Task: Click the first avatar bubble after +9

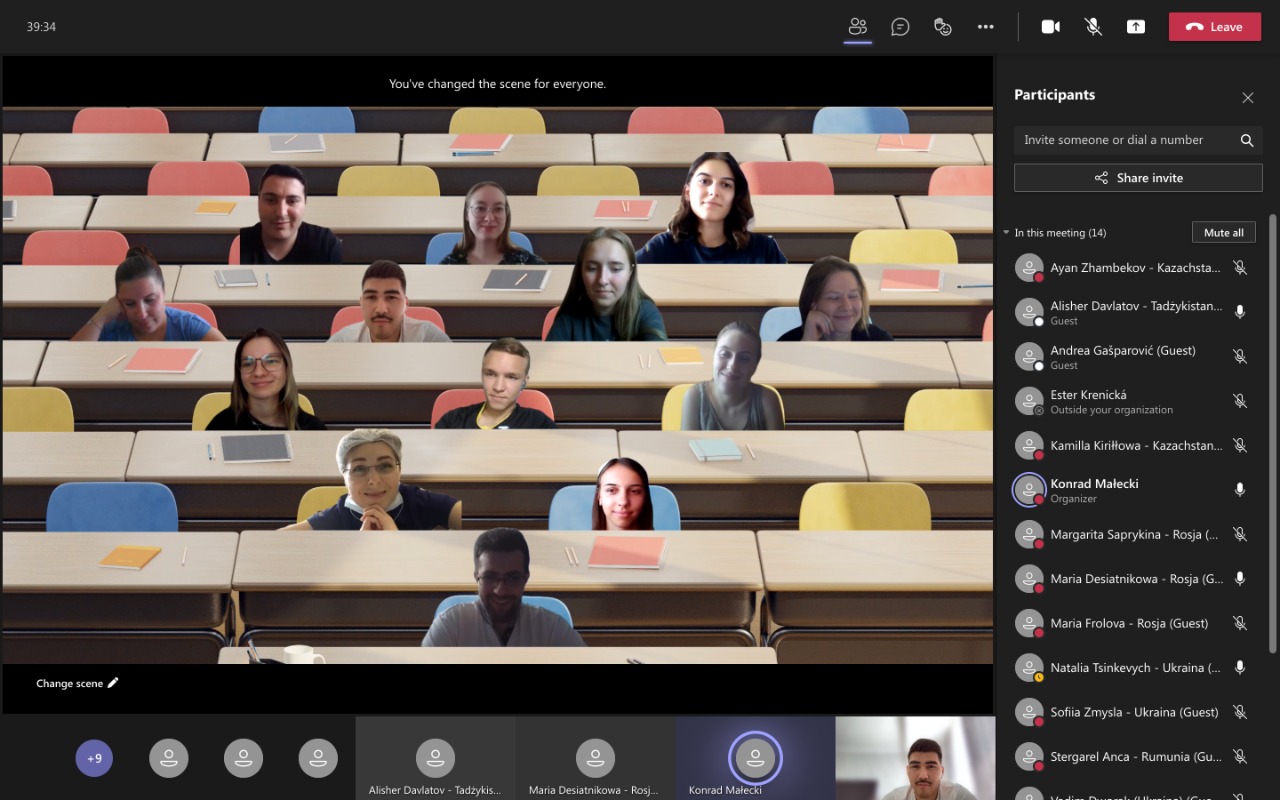Action: click(169, 758)
